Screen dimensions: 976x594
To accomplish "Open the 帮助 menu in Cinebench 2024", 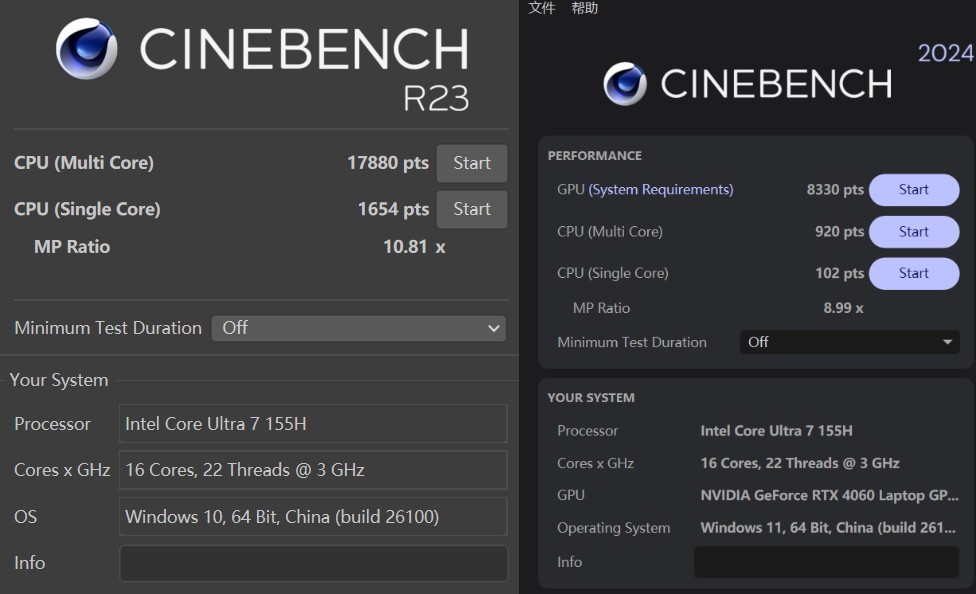I will 584,8.
